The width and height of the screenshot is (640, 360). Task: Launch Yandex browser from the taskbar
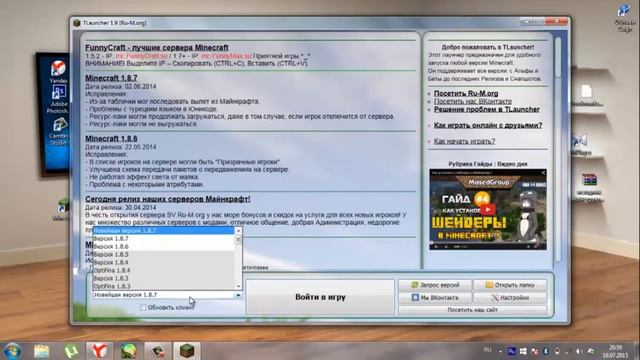pyautogui.click(x=99, y=351)
